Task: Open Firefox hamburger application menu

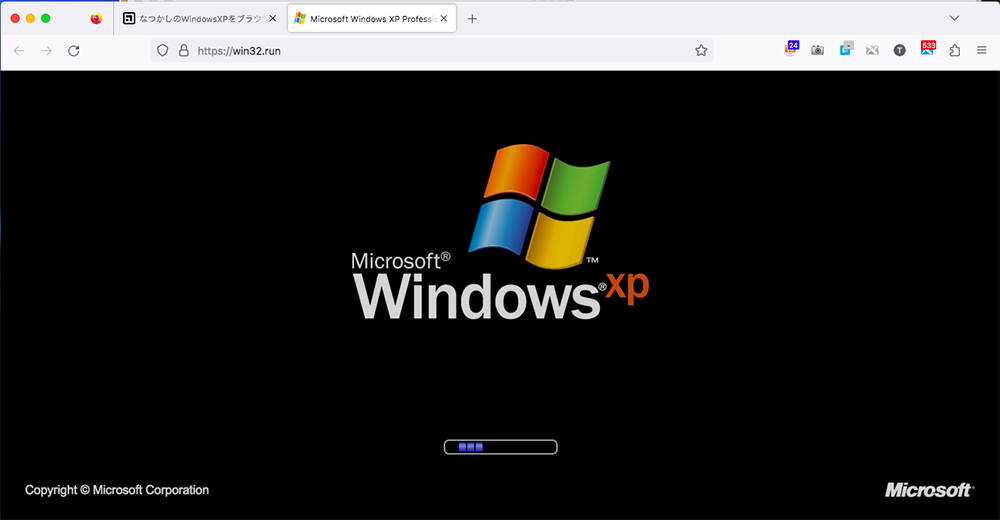Action: [982, 50]
